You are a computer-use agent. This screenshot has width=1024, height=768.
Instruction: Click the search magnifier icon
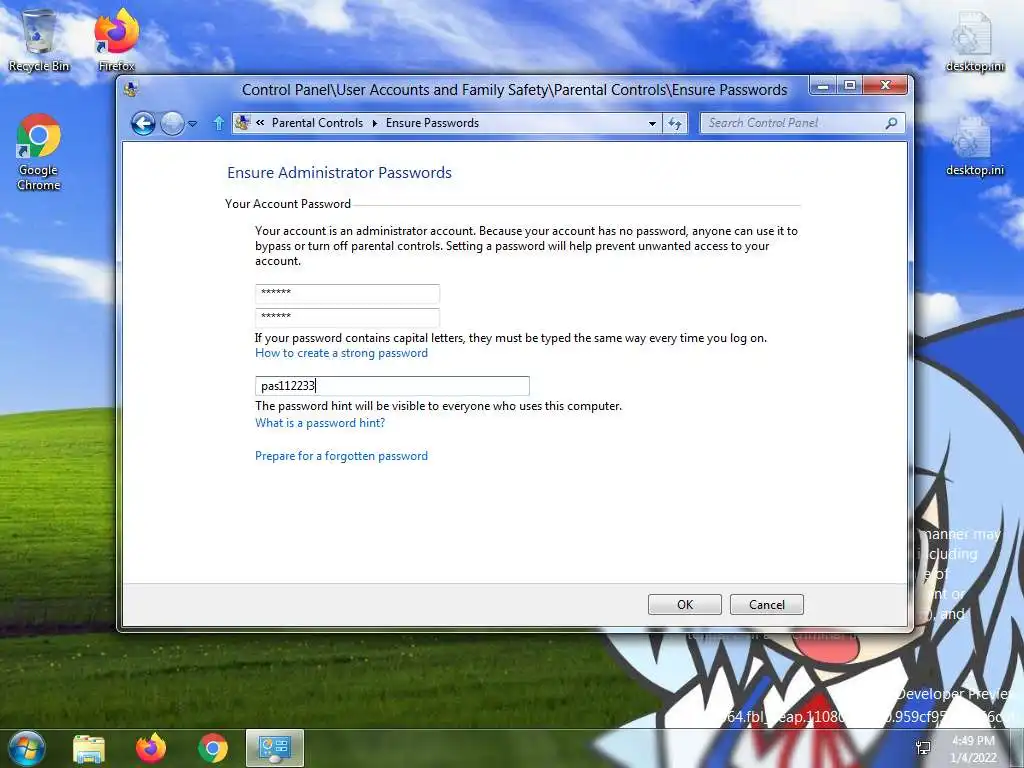point(891,123)
